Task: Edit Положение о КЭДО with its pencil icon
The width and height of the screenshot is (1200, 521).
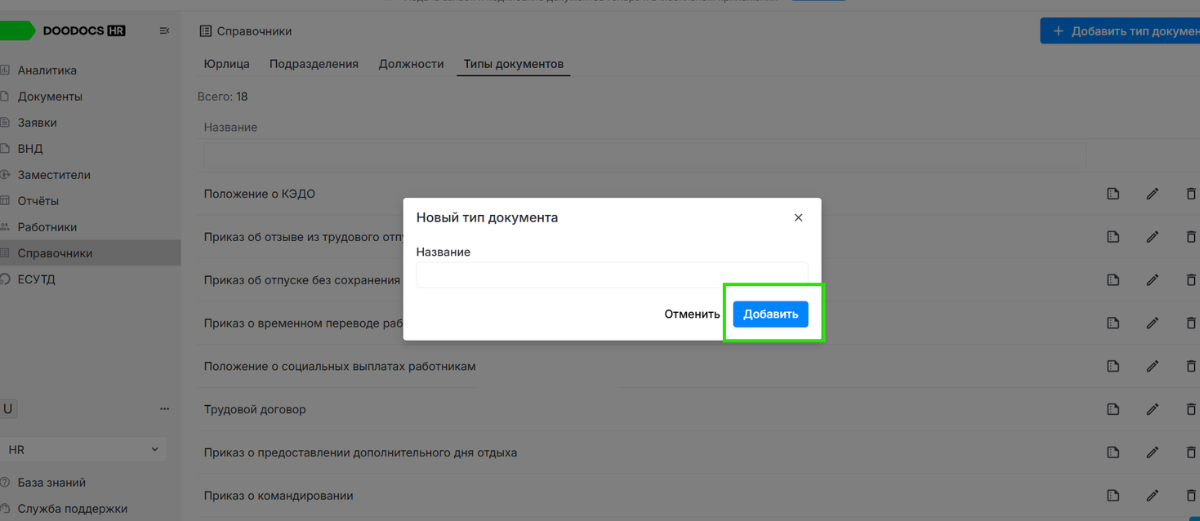Action: 1152,194
